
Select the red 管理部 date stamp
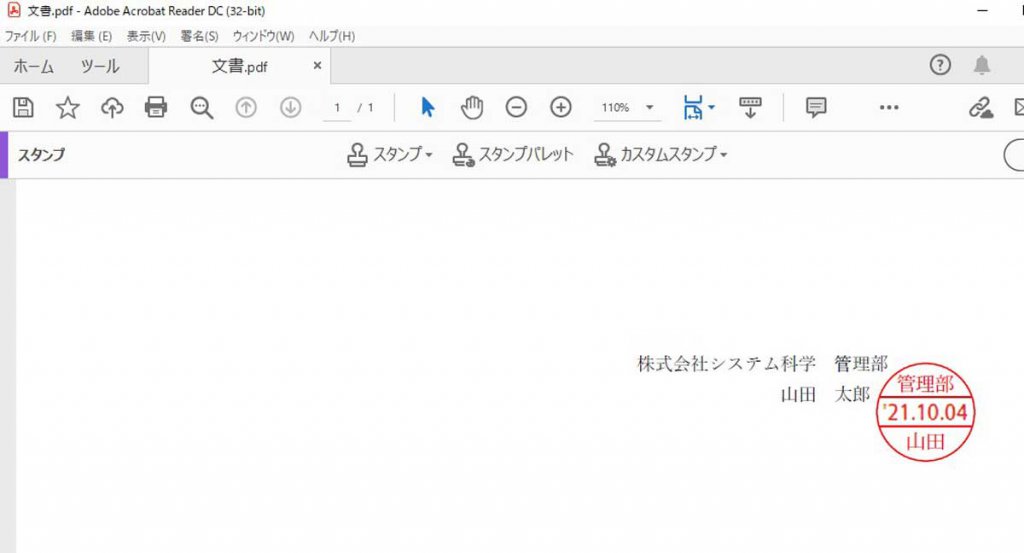(925, 412)
